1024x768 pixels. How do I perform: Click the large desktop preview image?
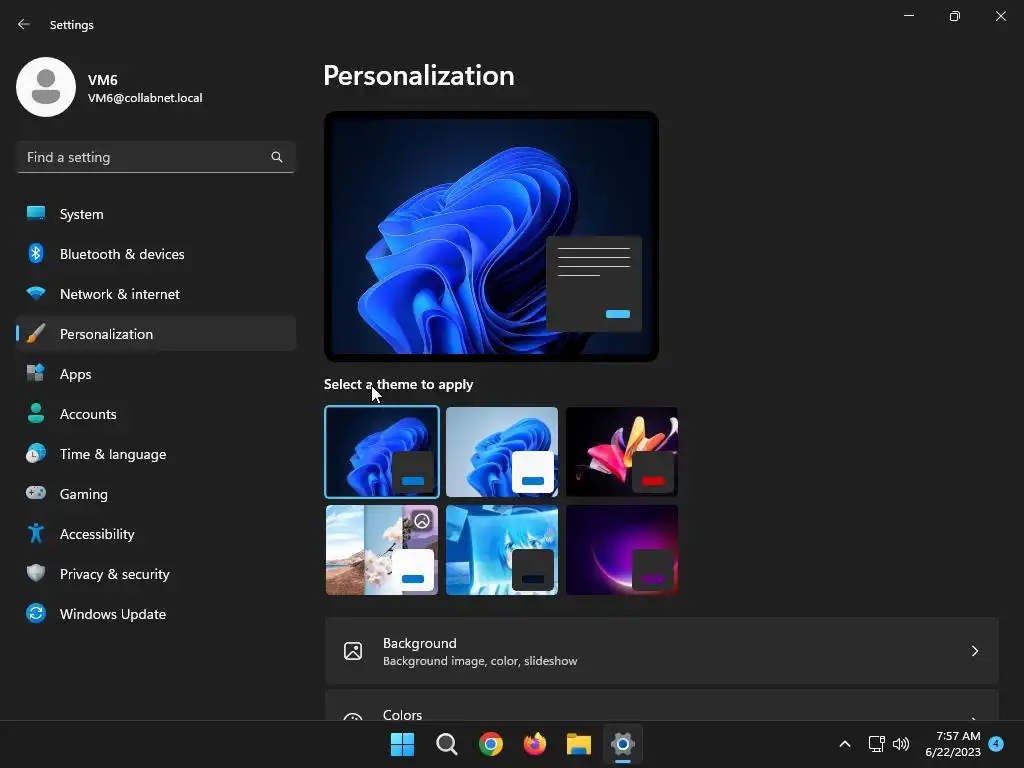491,236
